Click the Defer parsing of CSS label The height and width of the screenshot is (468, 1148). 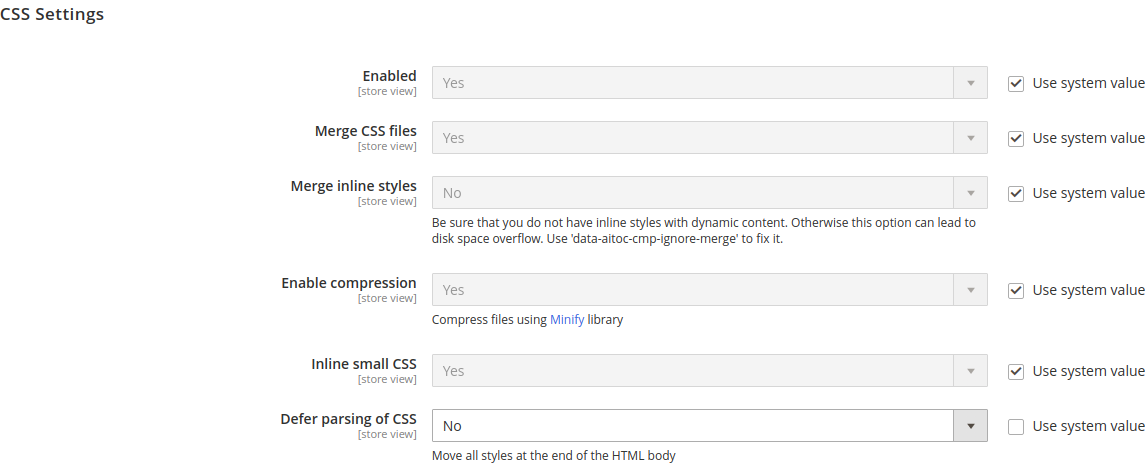click(x=348, y=419)
